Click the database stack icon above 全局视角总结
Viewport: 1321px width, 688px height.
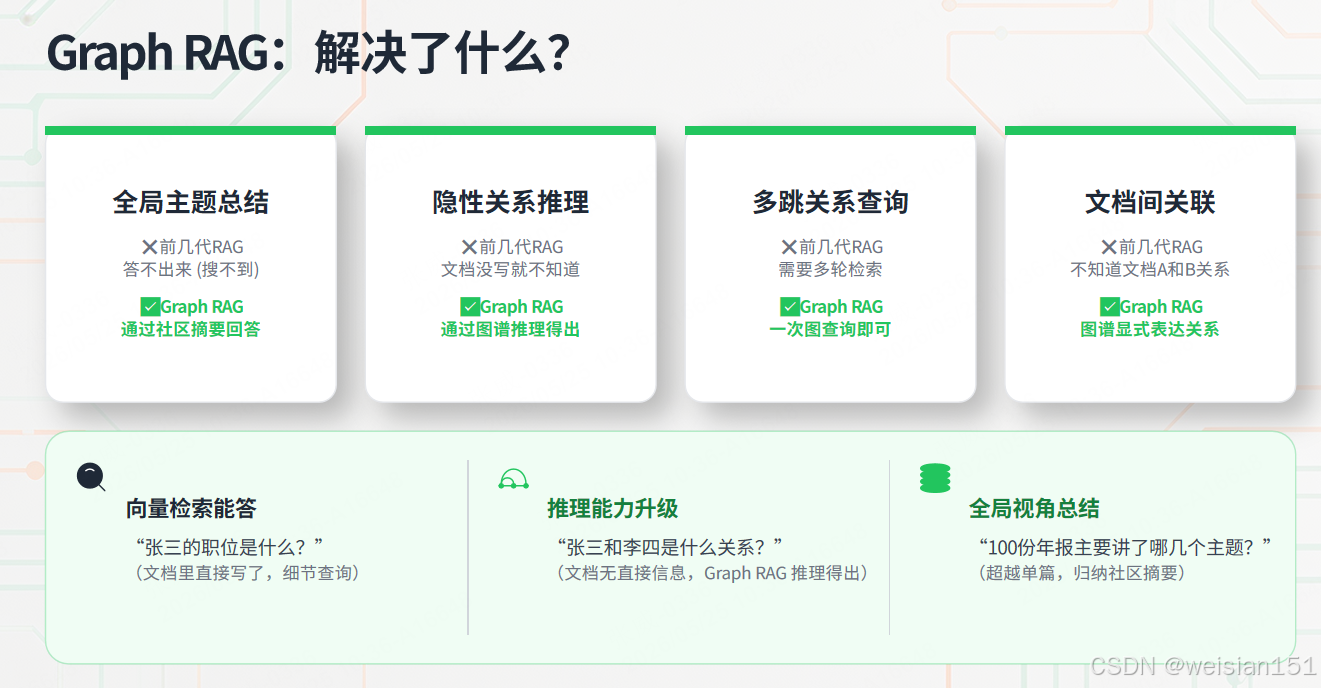click(935, 478)
